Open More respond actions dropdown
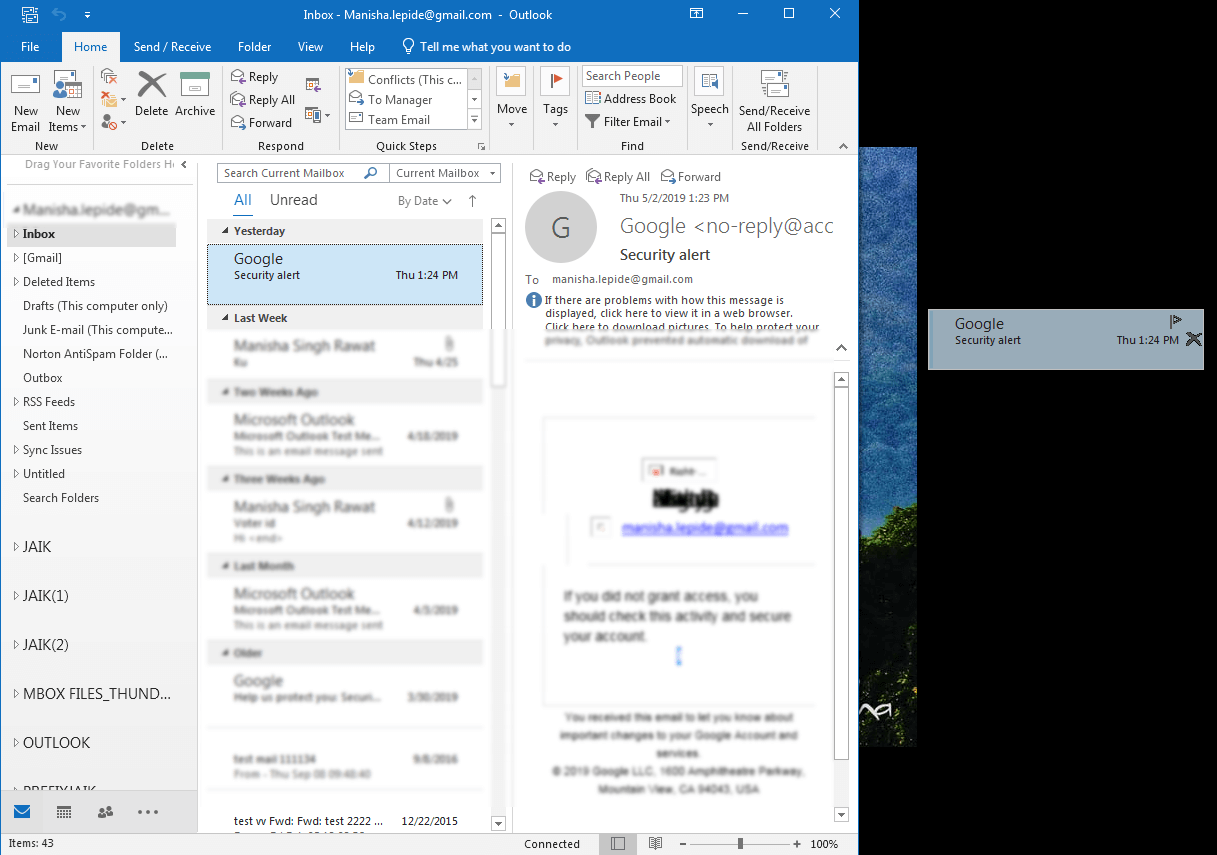Screen dimensions: 1217x855 pyautogui.click(x=317, y=115)
